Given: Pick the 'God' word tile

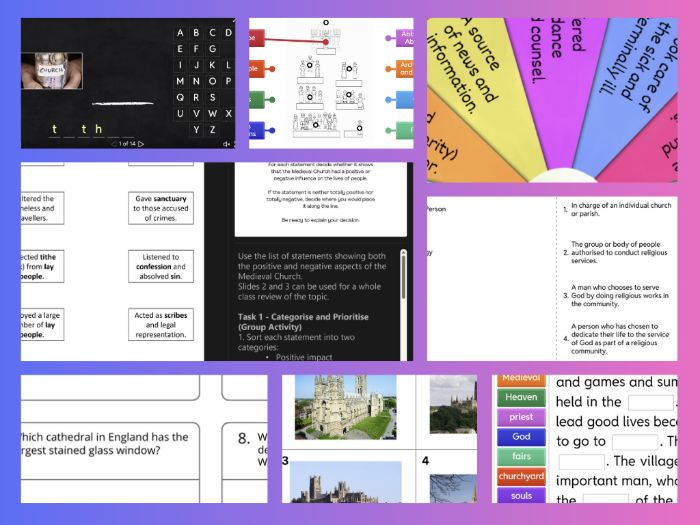Looking at the screenshot, I should point(521,437).
